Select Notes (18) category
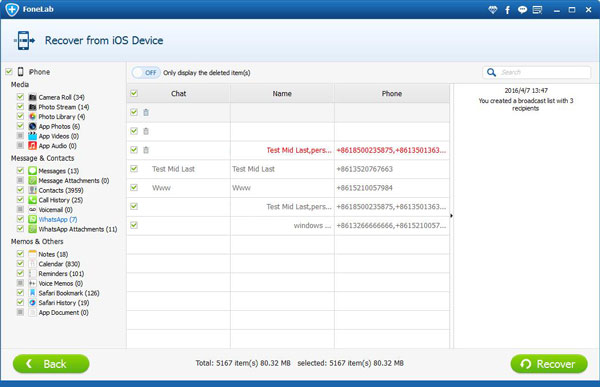Image resolution: width=600 pixels, height=387 pixels. pos(53,254)
